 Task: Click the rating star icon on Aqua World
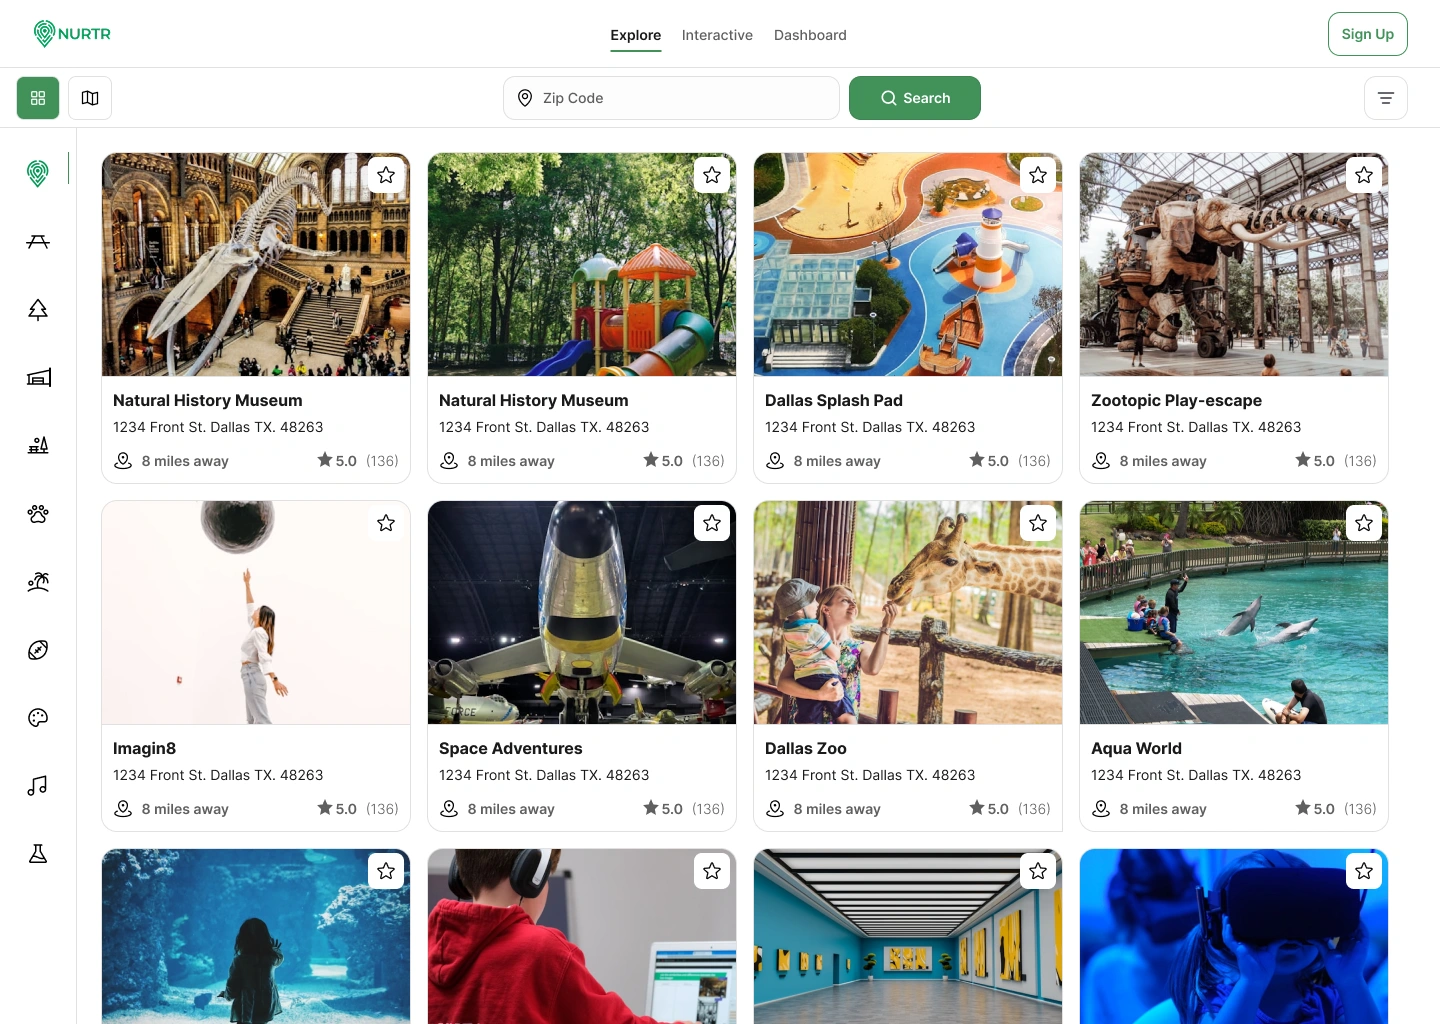pyautogui.click(x=1303, y=808)
